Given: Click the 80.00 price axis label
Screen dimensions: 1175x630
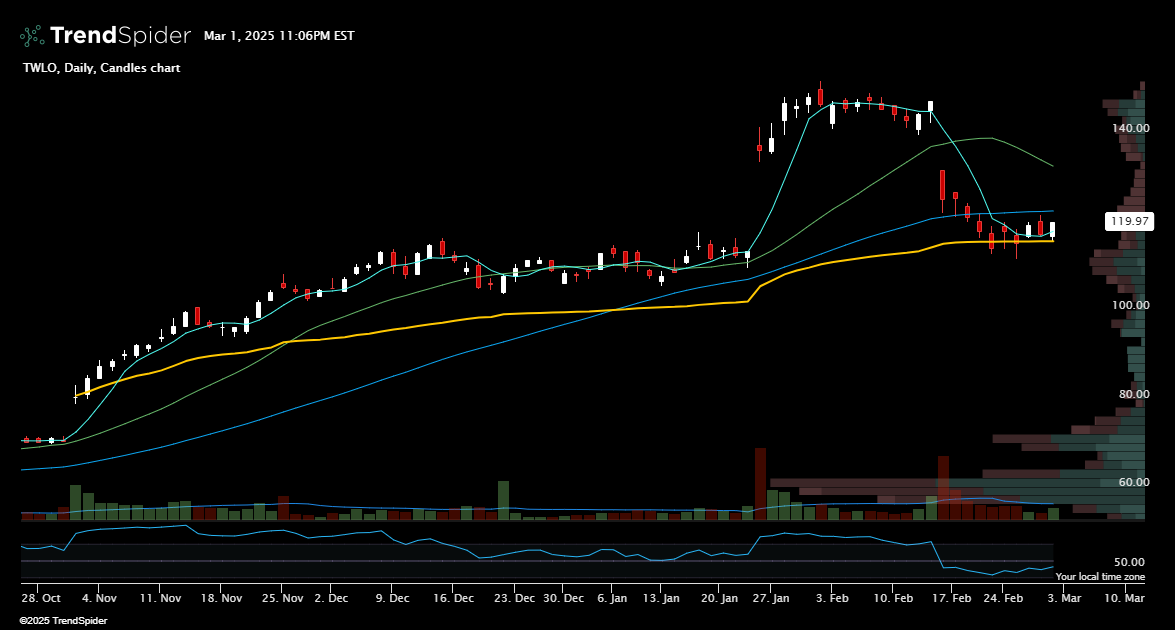Looking at the screenshot, I should point(1134,394).
